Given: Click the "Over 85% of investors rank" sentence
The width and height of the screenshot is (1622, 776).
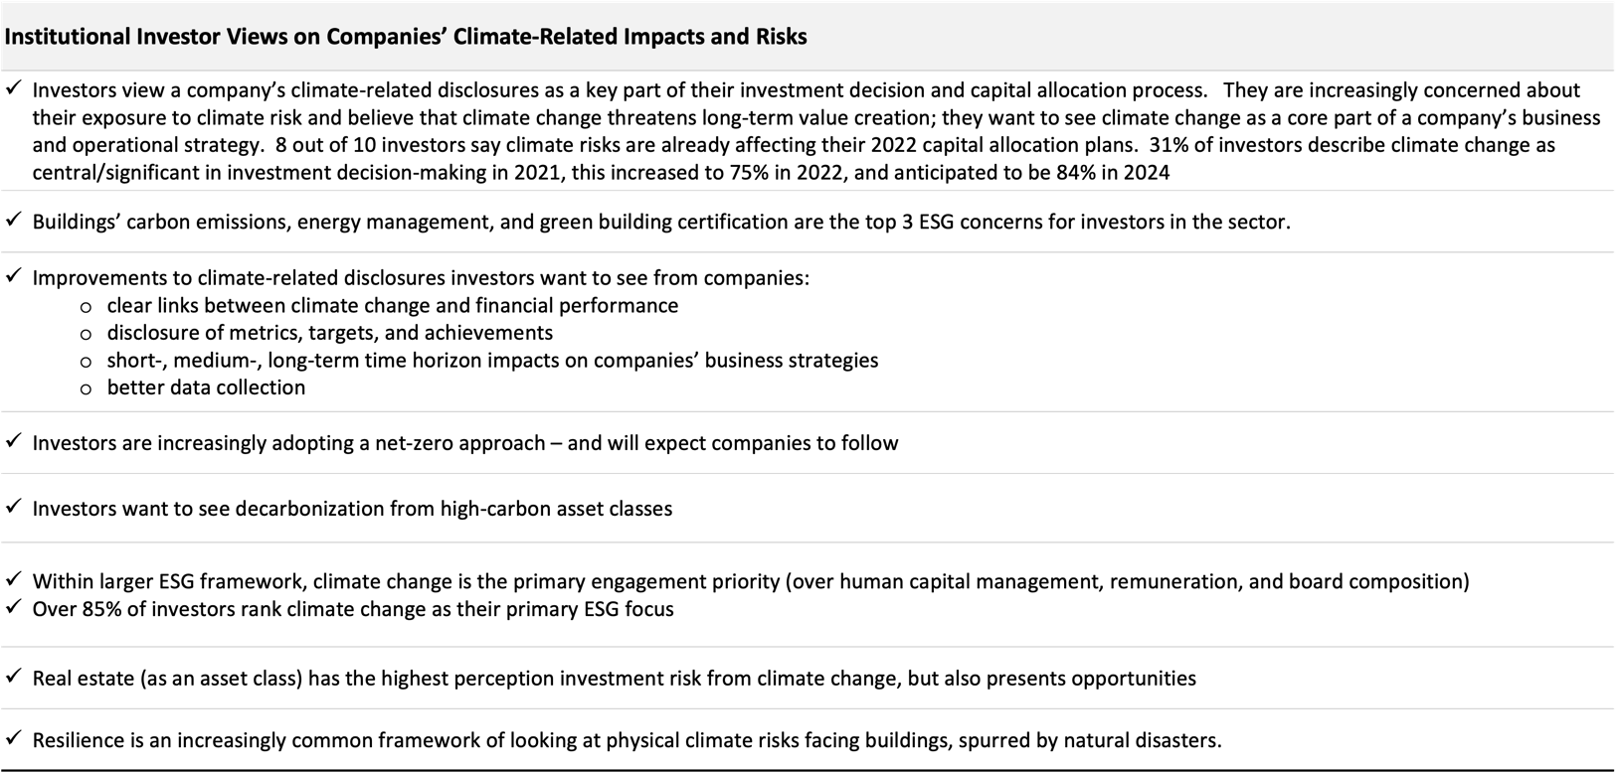Looking at the screenshot, I should 353,608.
